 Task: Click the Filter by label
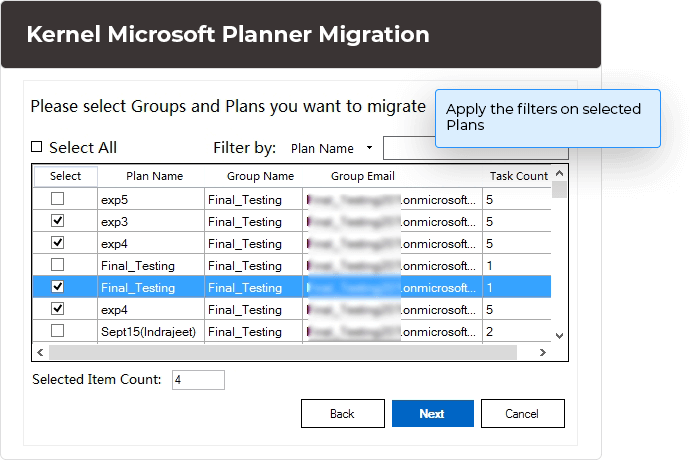click(245, 148)
